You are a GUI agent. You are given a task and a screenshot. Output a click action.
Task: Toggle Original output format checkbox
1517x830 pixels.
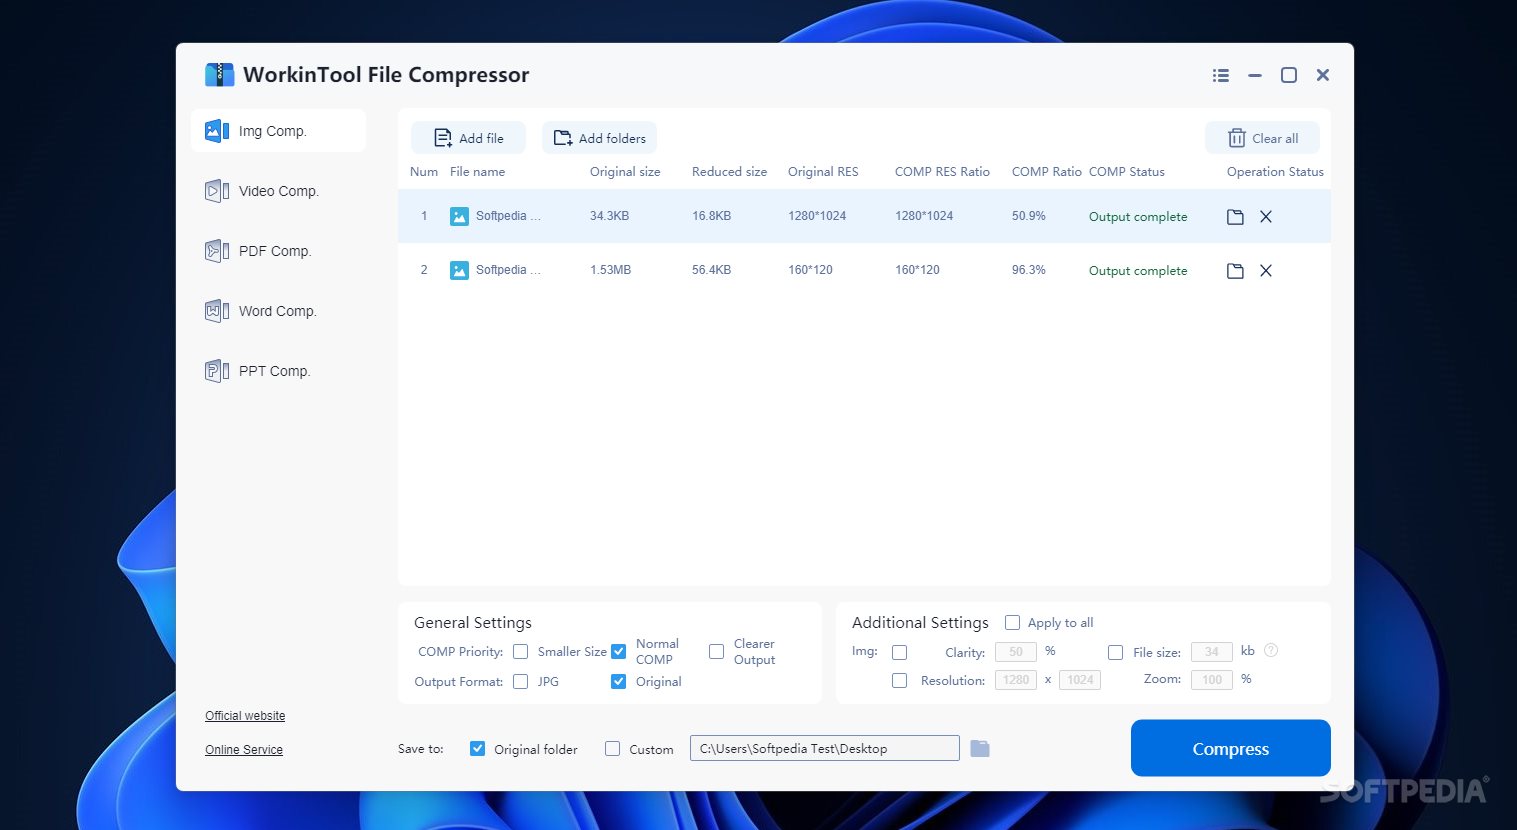618,681
